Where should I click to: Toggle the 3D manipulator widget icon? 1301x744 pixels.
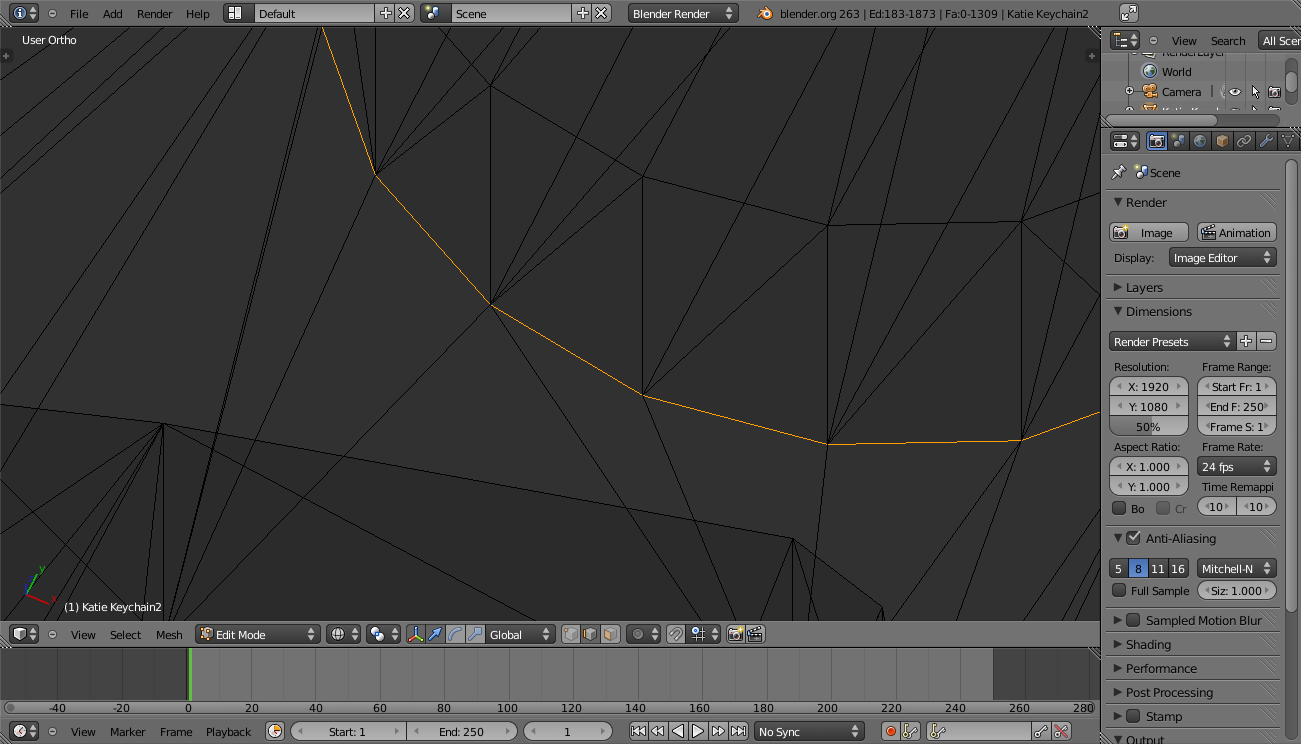[x=415, y=634]
